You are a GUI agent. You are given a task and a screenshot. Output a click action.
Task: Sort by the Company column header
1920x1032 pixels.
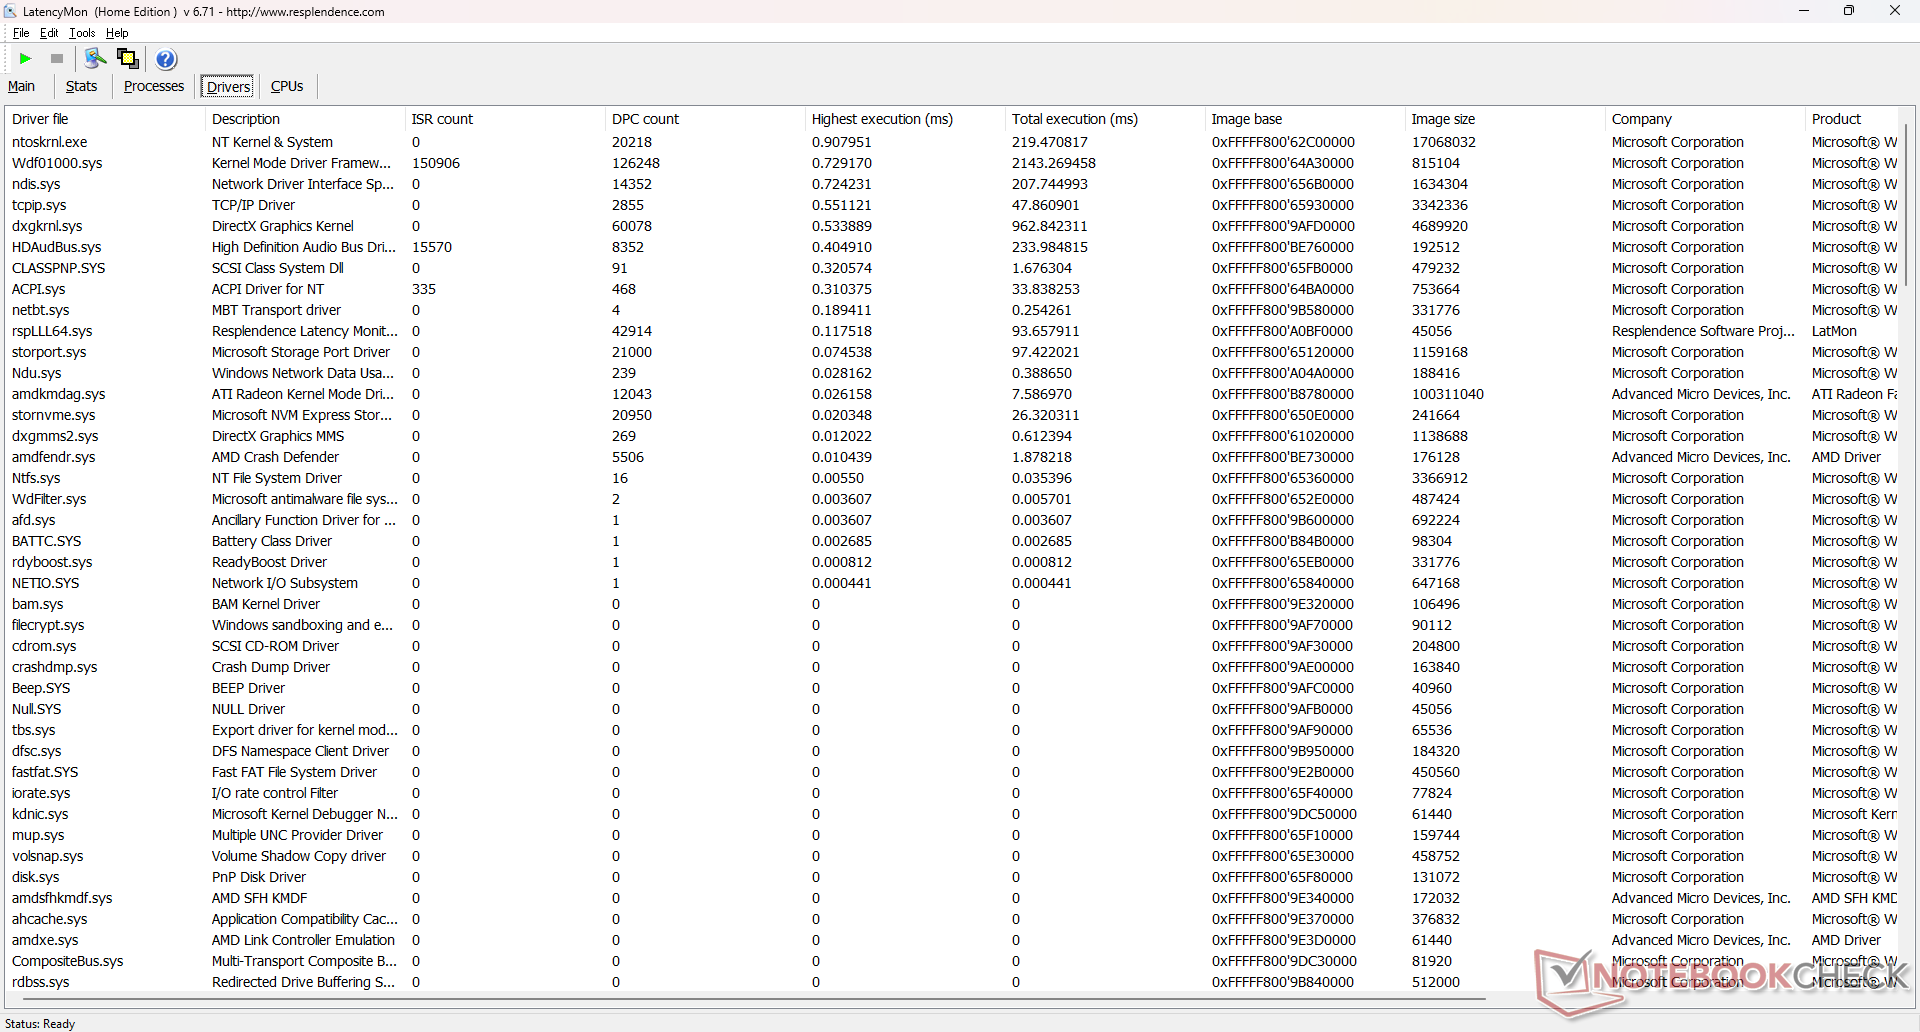click(x=1705, y=119)
